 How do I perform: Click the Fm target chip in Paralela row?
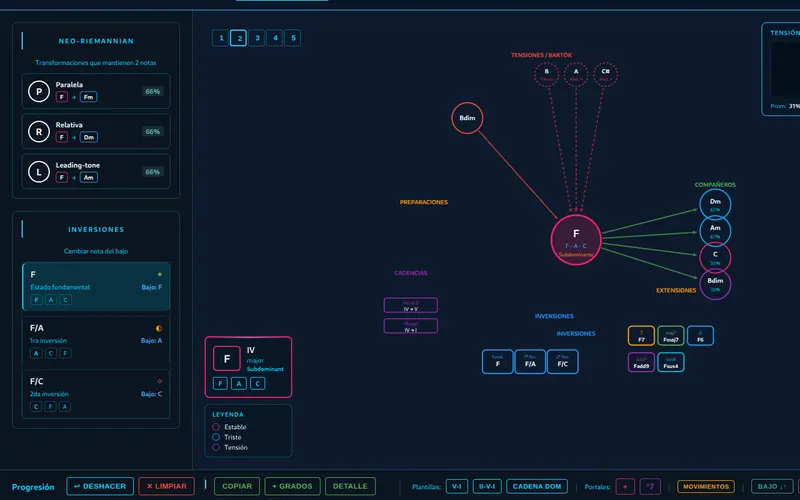[88, 97]
